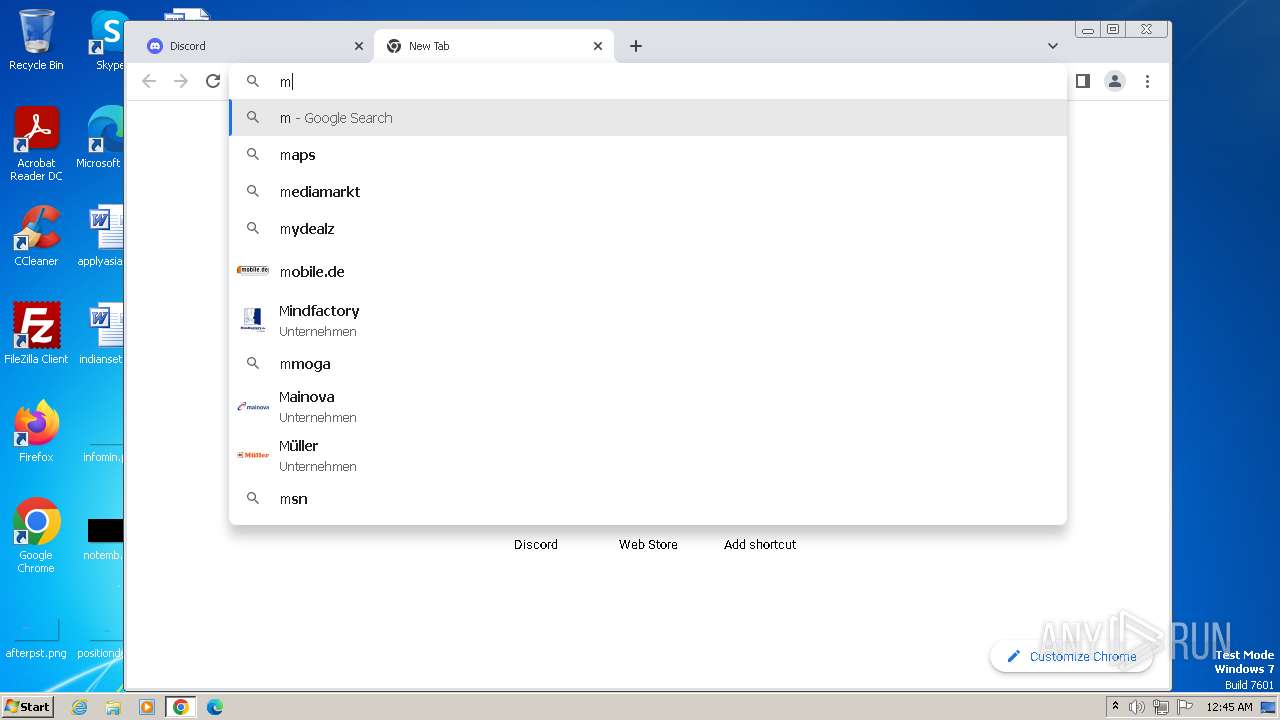Click search icon beside 'maps'
Screen dimensions: 1280x720
tap(253, 155)
